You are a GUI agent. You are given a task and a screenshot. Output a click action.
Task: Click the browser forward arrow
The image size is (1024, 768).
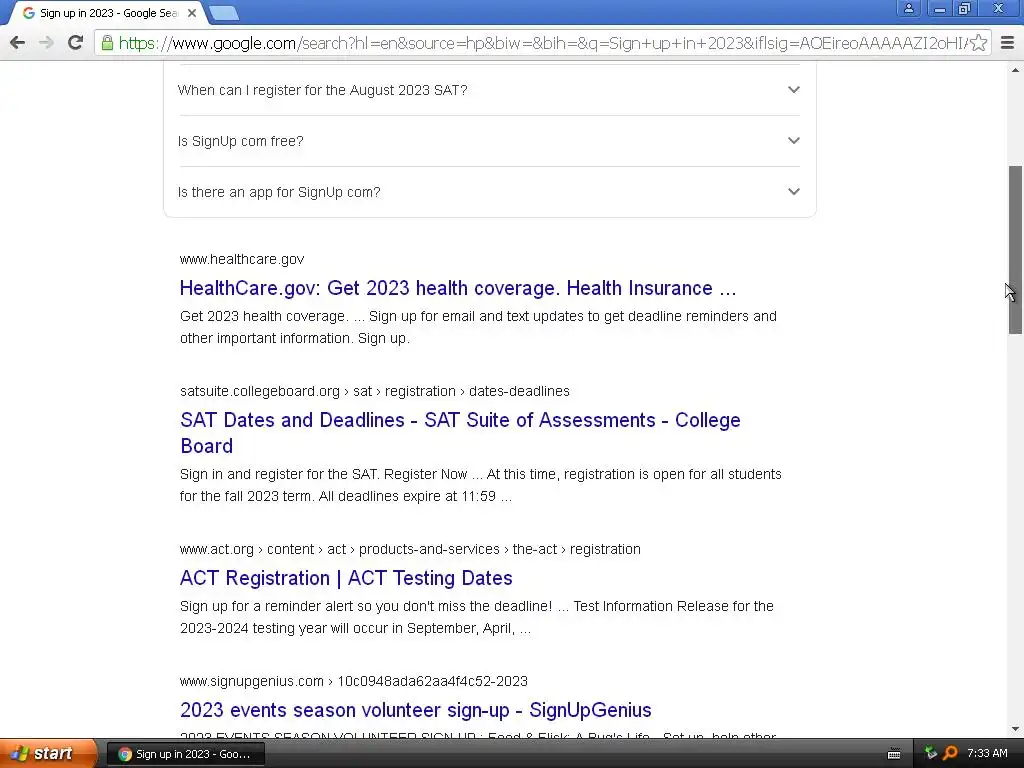46,43
